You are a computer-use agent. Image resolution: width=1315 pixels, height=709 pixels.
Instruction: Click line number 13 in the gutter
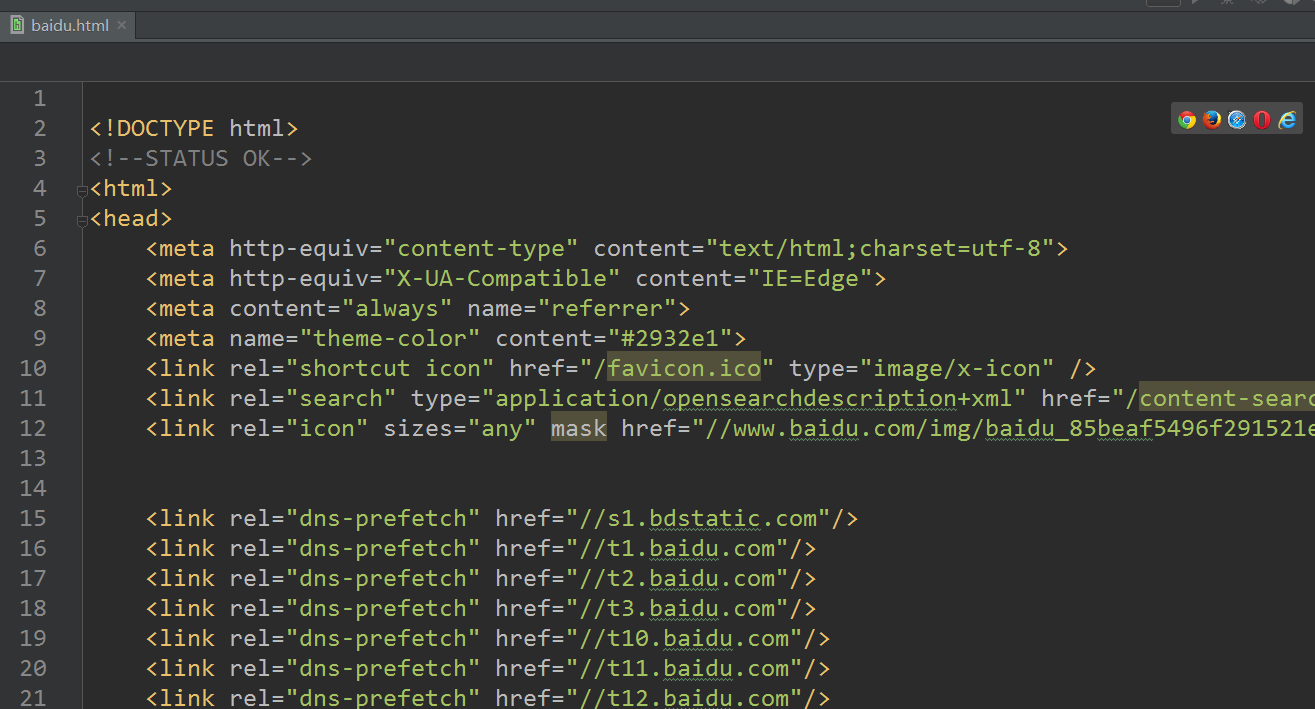33,458
